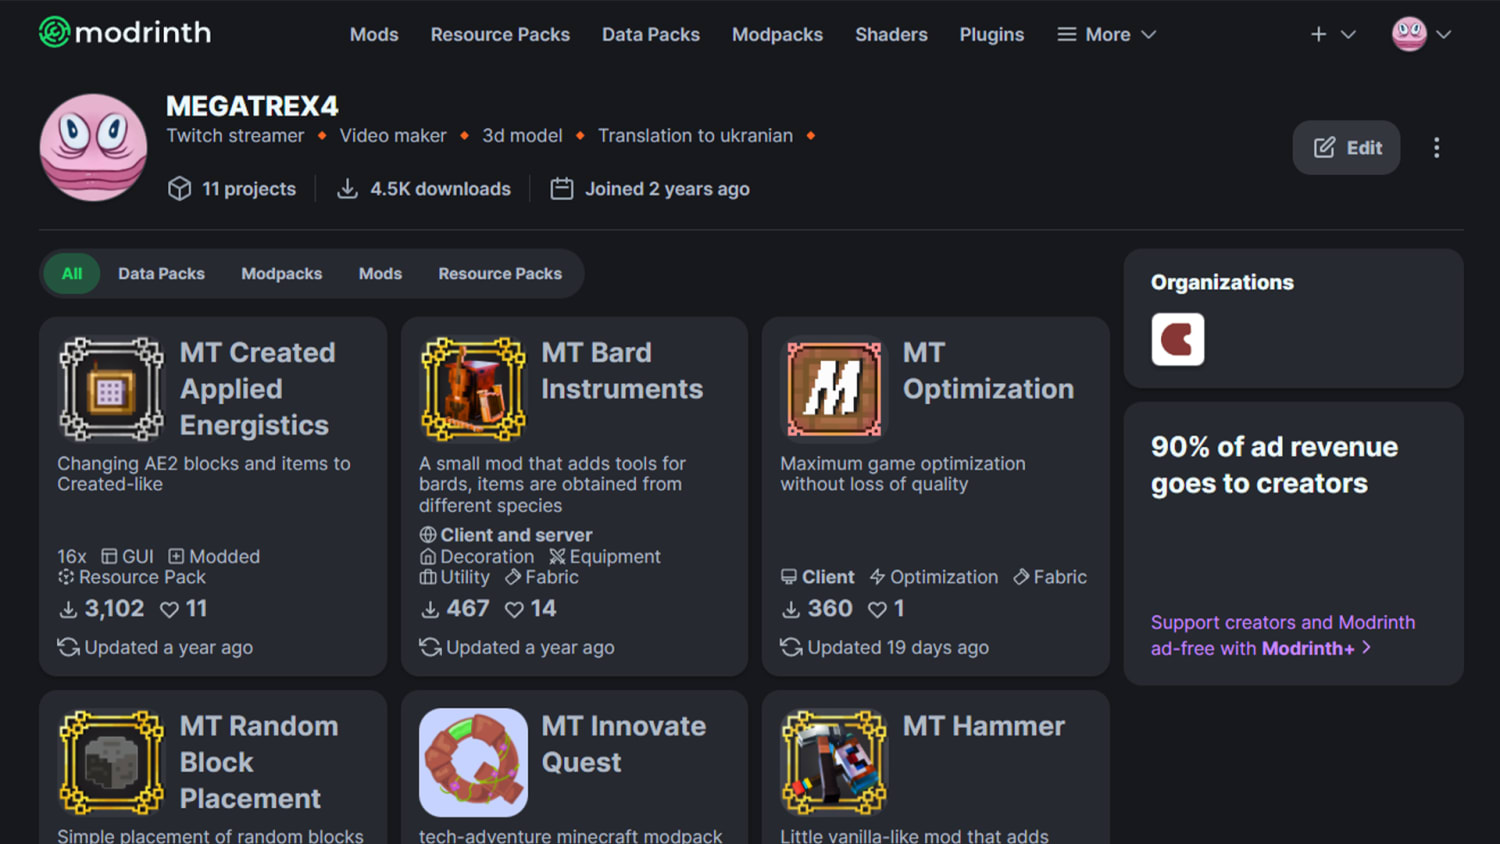Viewport: 1500px width, 844px height.
Task: Open Support creators and Modrinth+ link
Action: tap(1283, 635)
